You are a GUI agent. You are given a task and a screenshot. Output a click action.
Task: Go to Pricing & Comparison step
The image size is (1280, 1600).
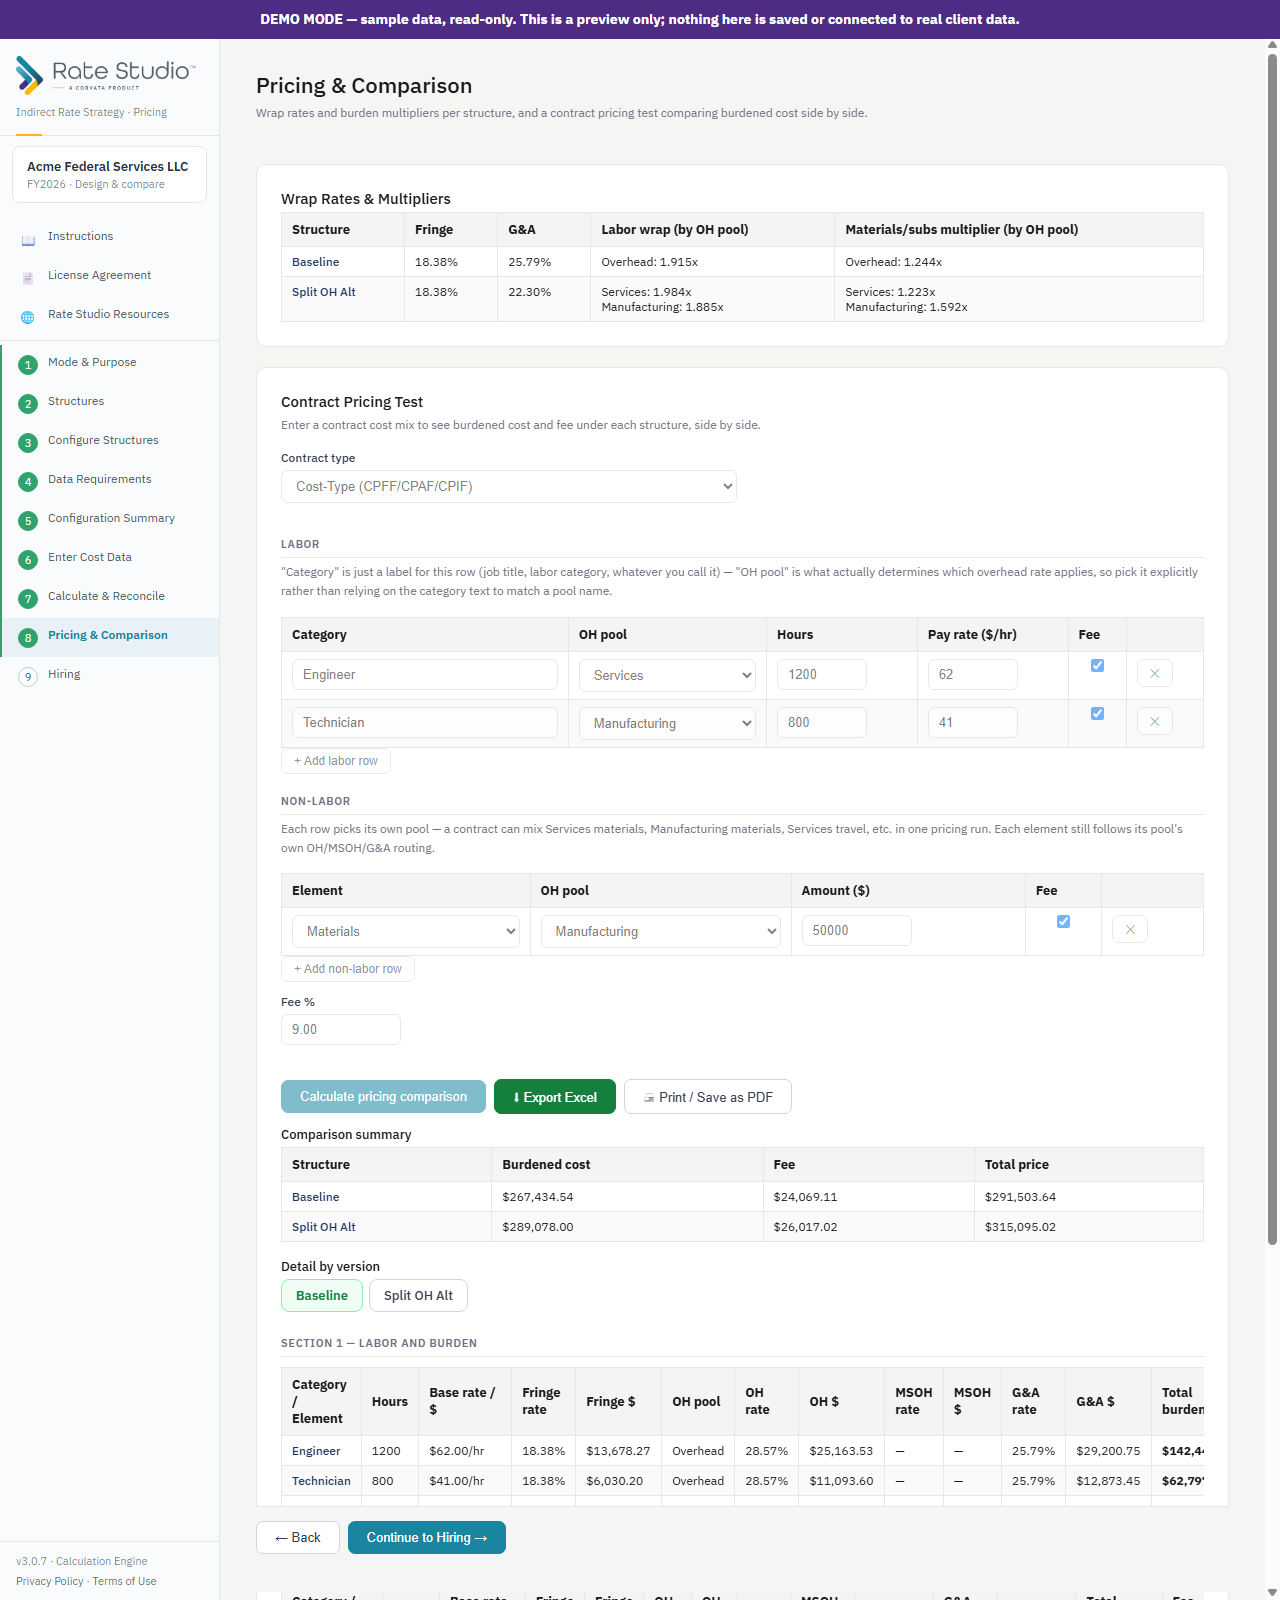[x=108, y=636]
